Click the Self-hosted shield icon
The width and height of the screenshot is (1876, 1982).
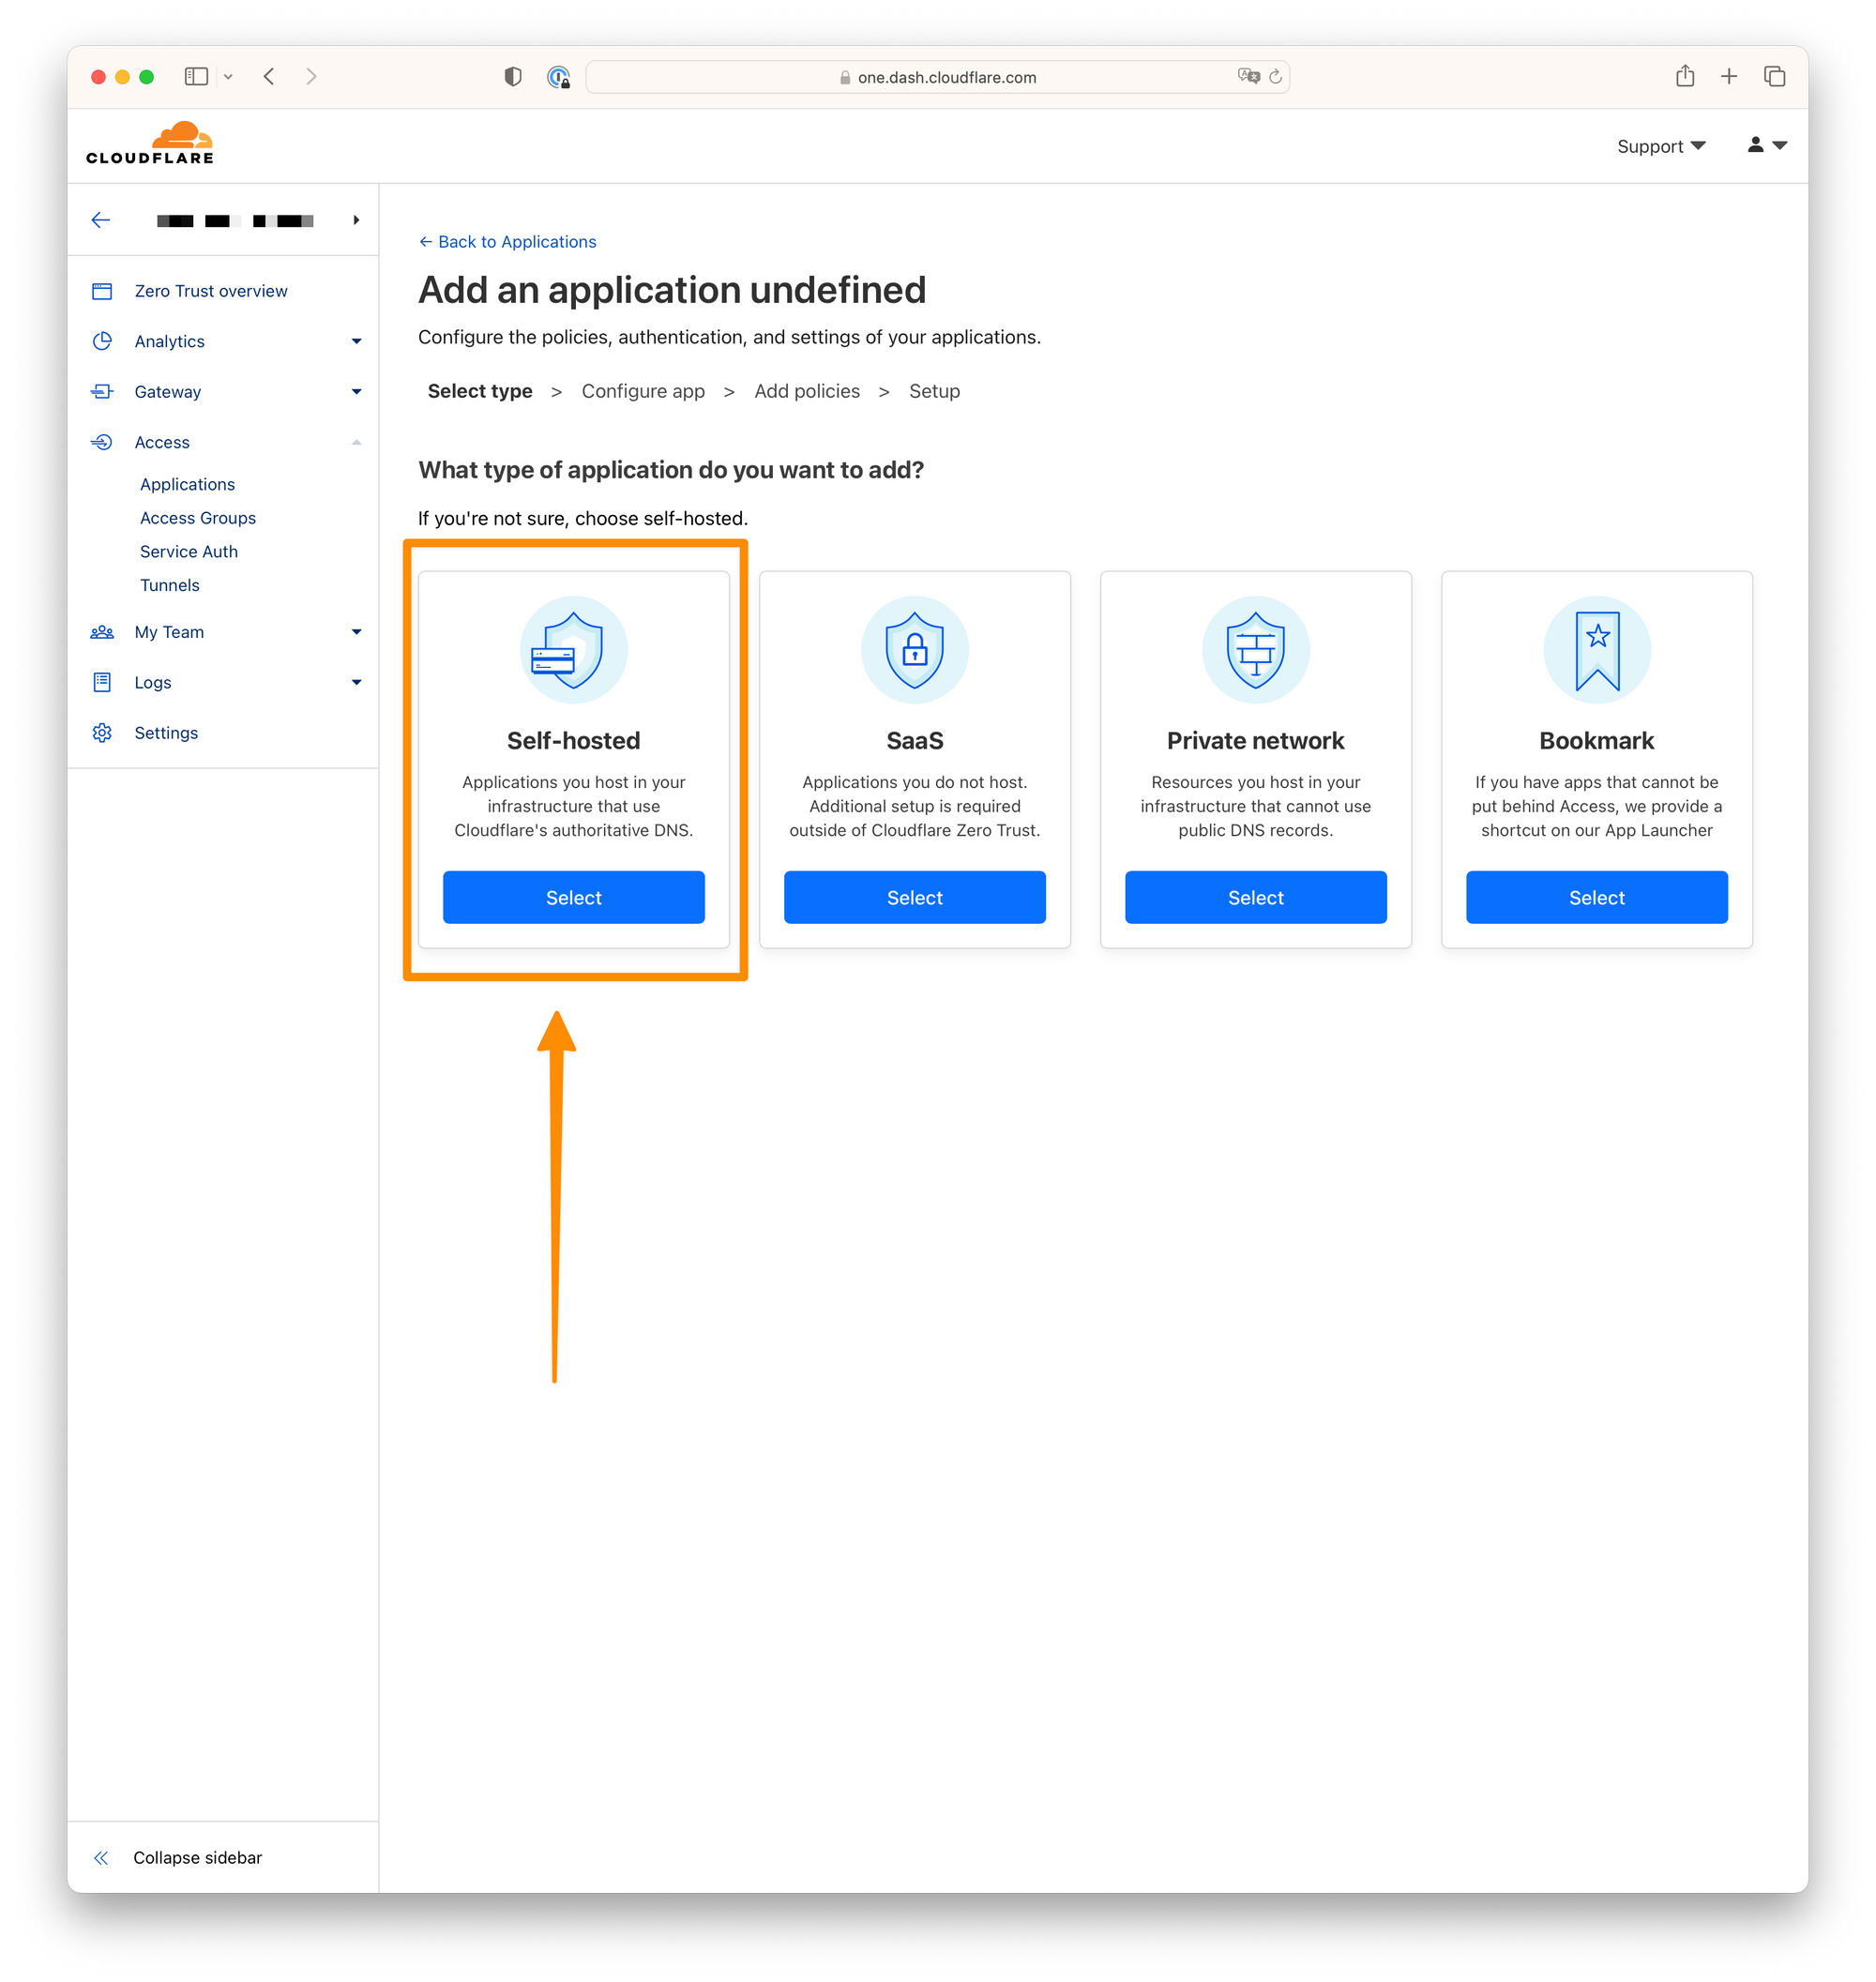click(574, 650)
